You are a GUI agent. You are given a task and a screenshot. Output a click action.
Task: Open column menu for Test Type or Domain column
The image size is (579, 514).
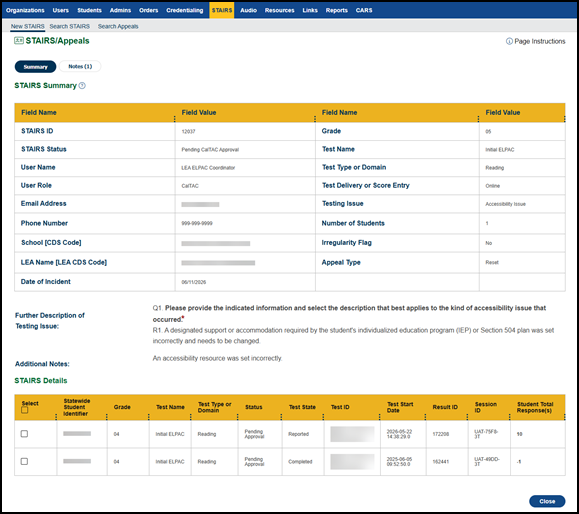tap(237, 417)
